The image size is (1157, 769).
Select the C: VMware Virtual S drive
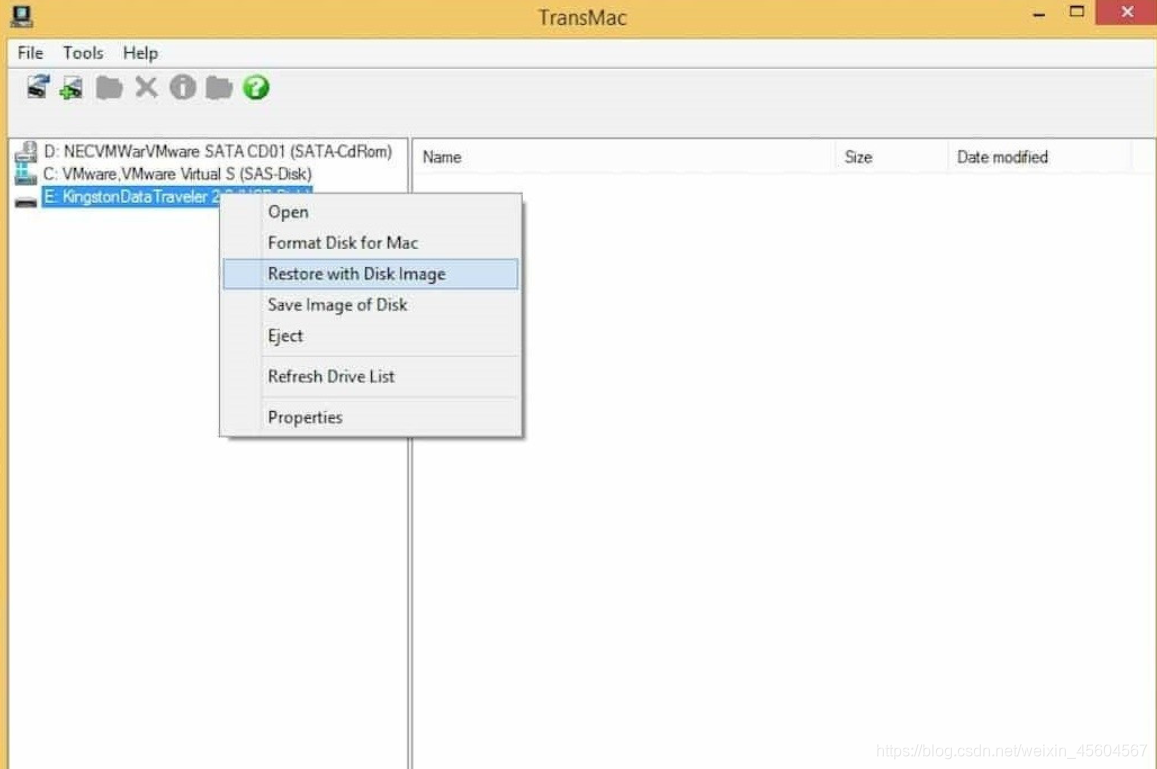[x=177, y=174]
